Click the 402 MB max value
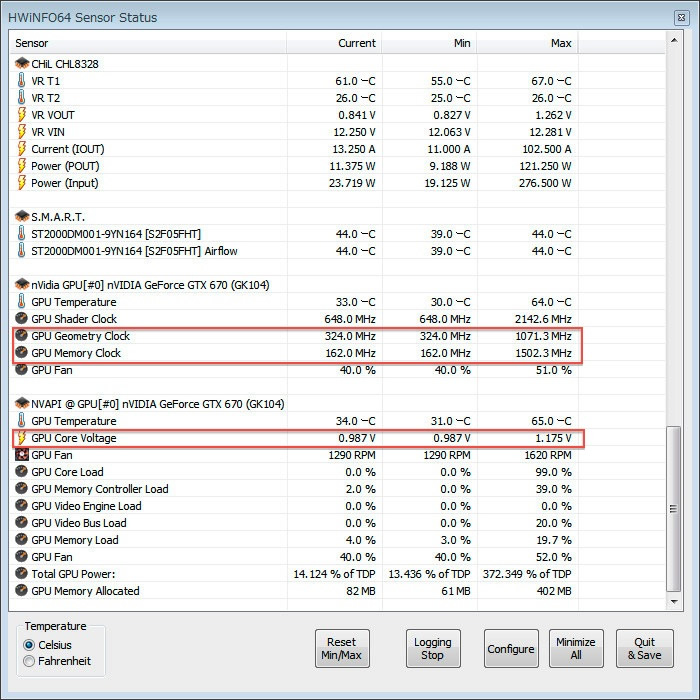 pos(554,591)
